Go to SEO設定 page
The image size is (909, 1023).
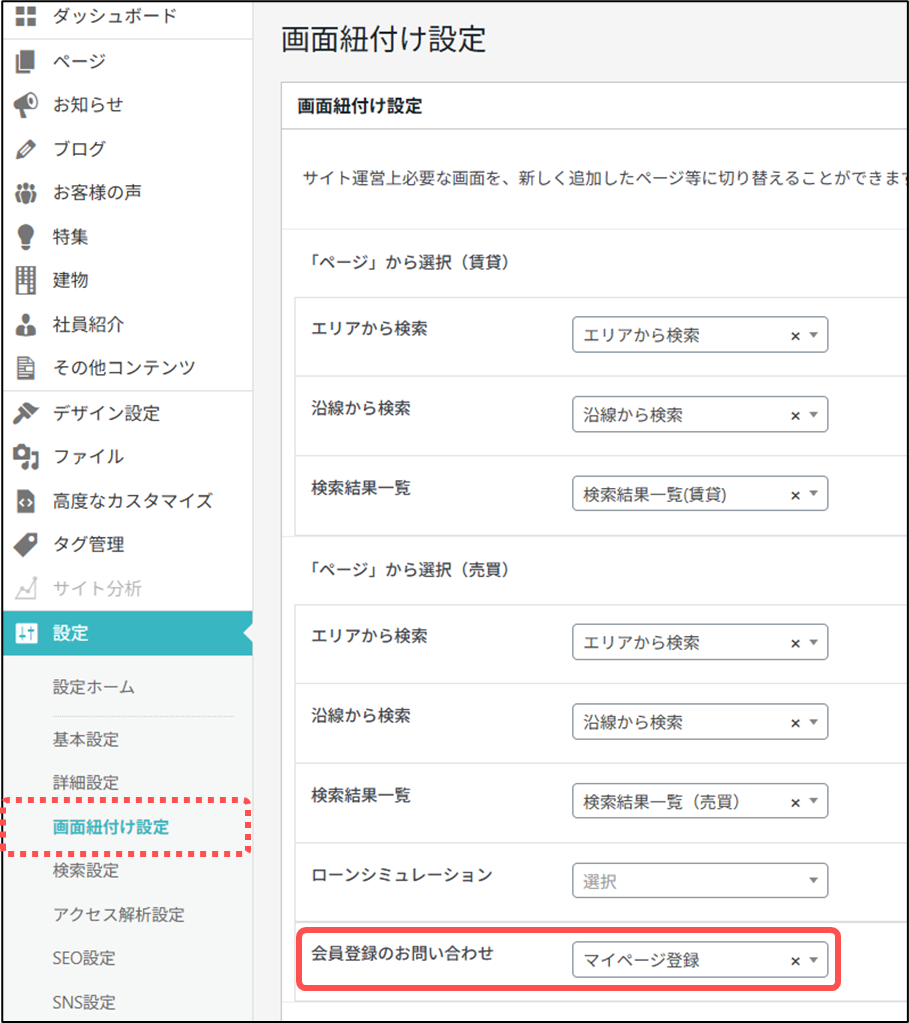[x=84, y=958]
